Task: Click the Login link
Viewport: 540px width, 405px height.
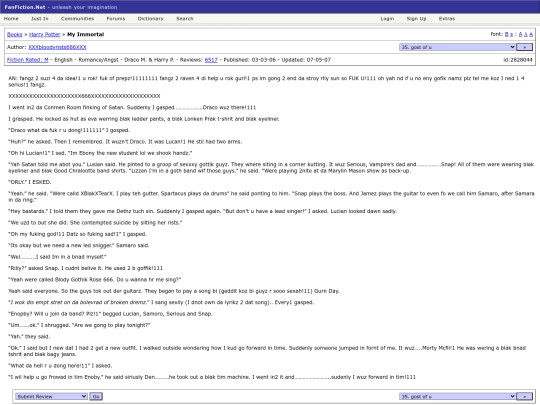Action: click(x=387, y=19)
